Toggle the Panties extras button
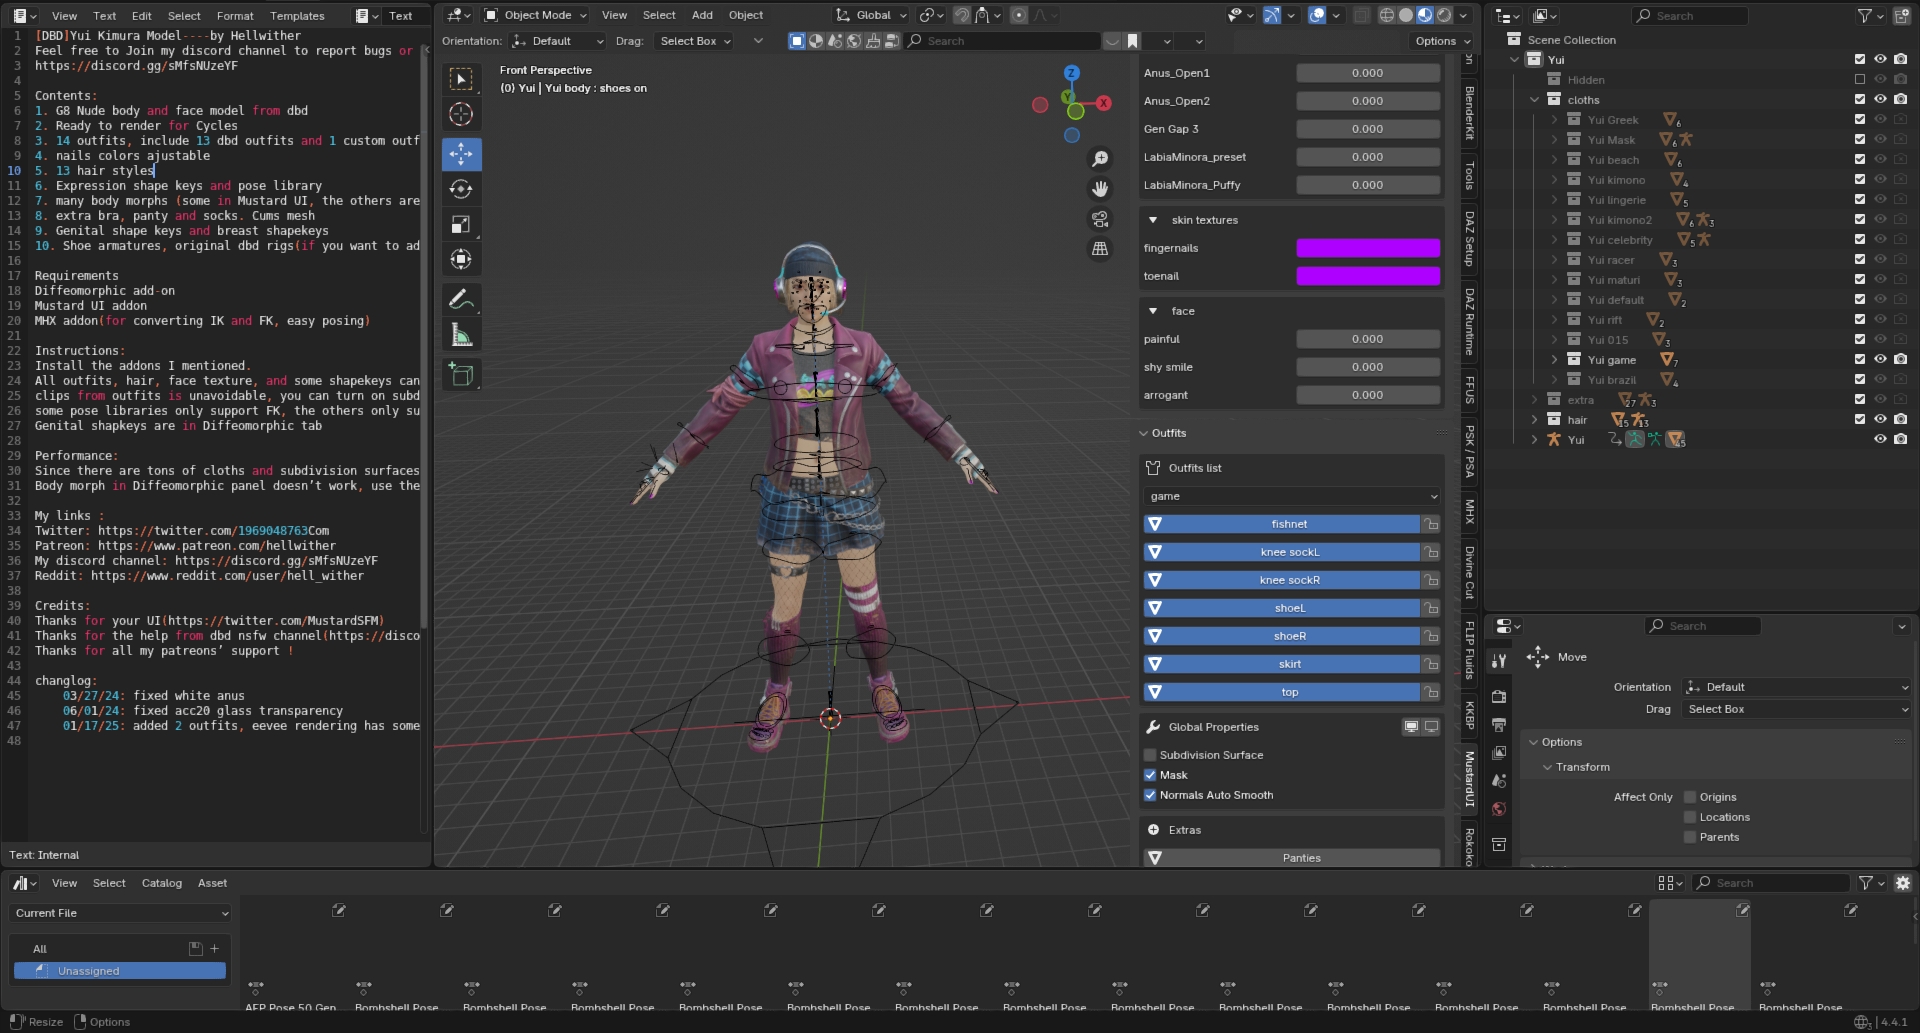This screenshot has width=1920, height=1033. [x=1292, y=858]
